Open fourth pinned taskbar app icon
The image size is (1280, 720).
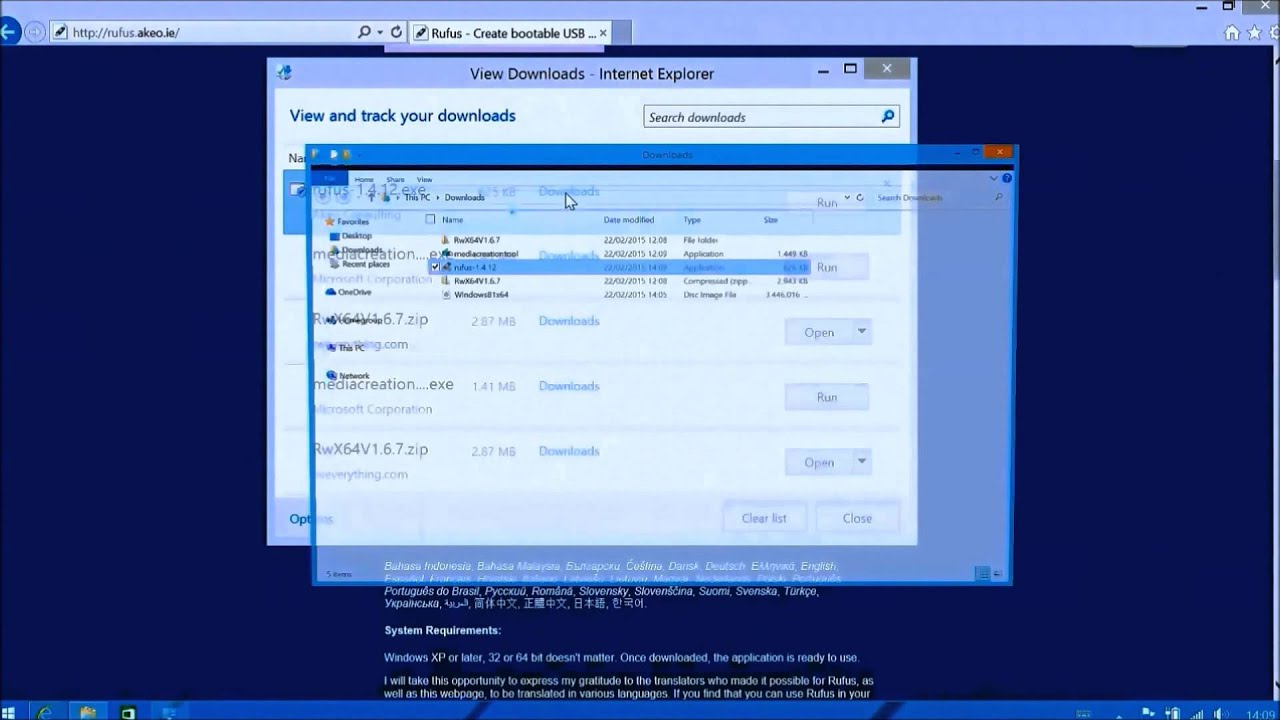[x=169, y=711]
